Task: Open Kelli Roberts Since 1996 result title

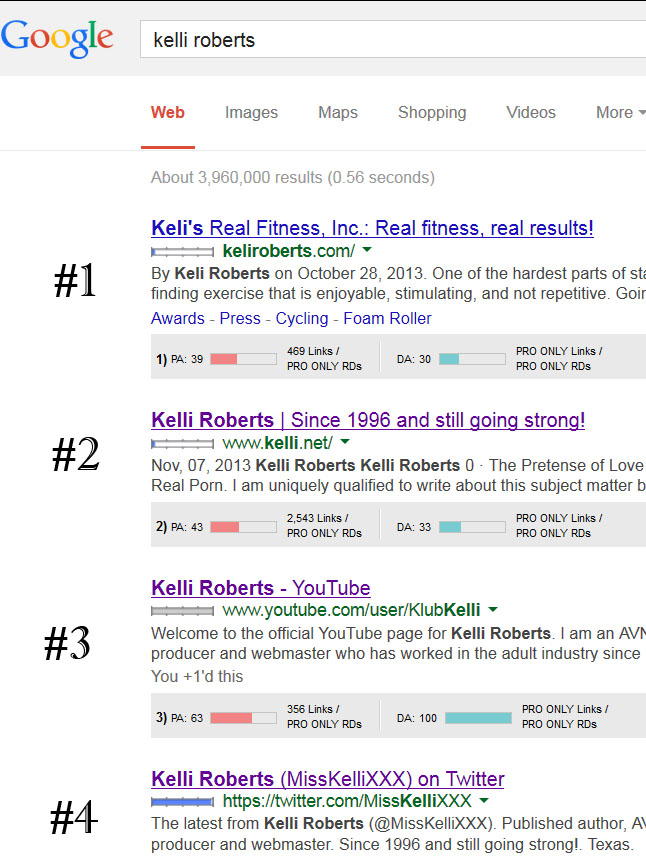Action: pyautogui.click(x=368, y=420)
